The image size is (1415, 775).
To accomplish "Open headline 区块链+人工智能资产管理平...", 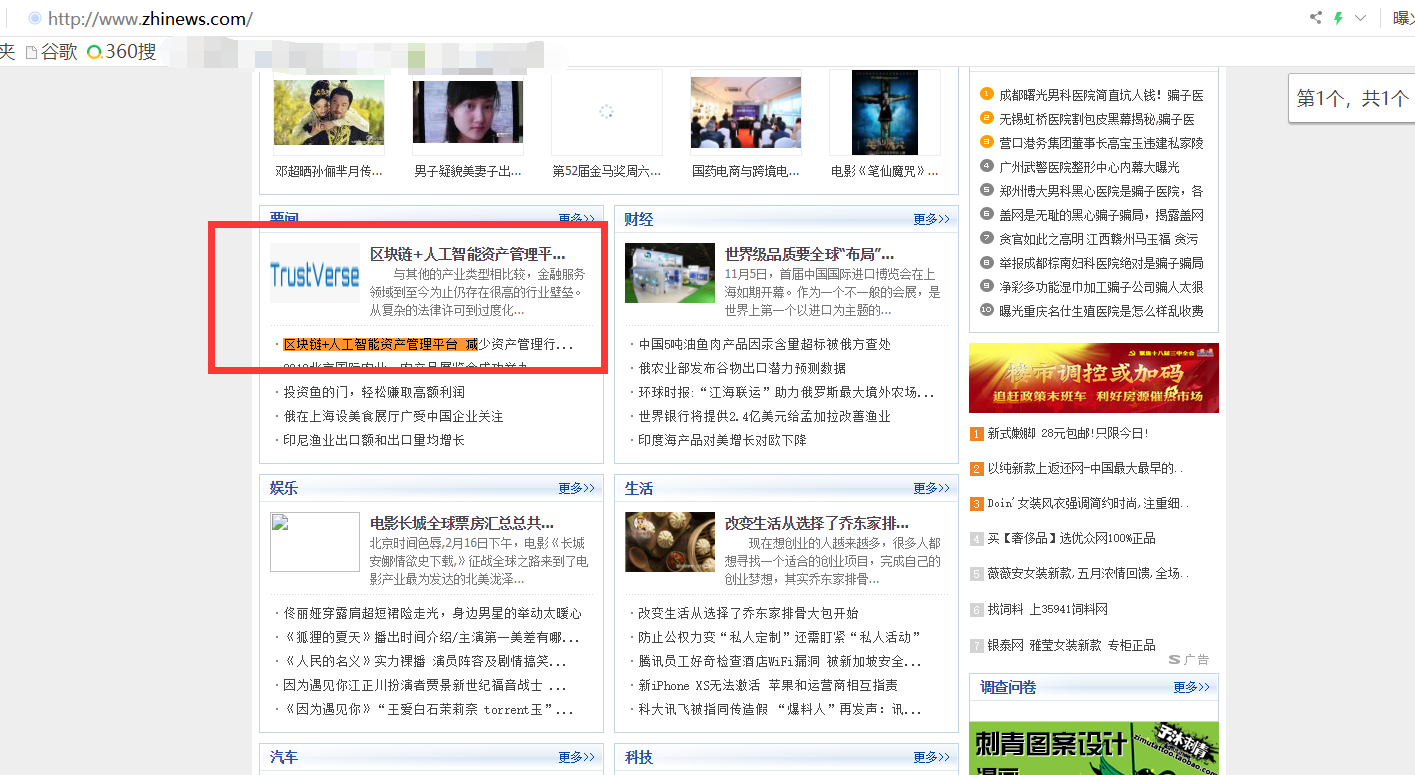I will (467, 254).
